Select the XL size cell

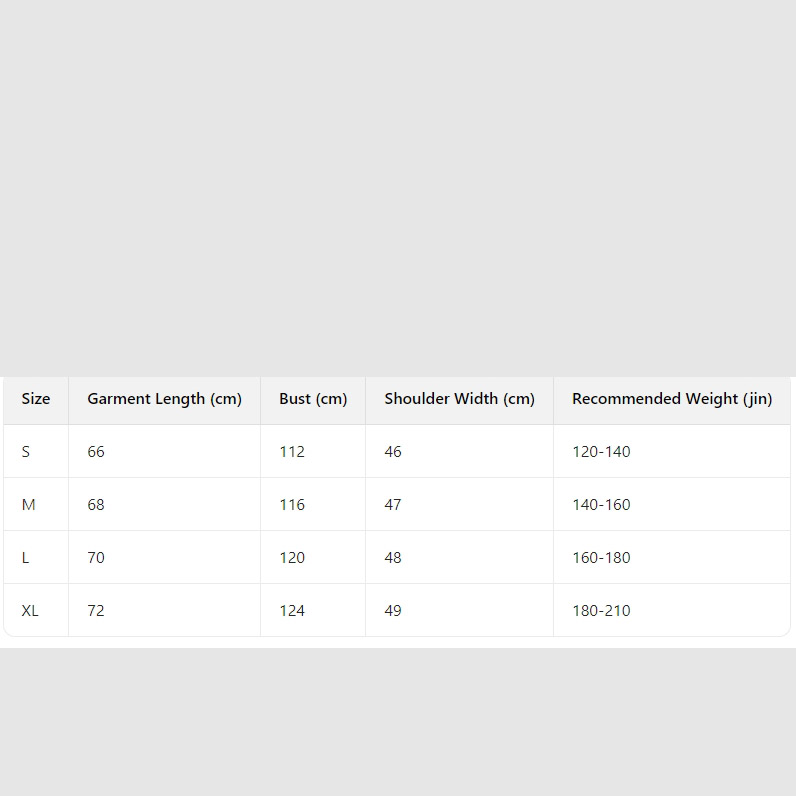click(x=30, y=611)
